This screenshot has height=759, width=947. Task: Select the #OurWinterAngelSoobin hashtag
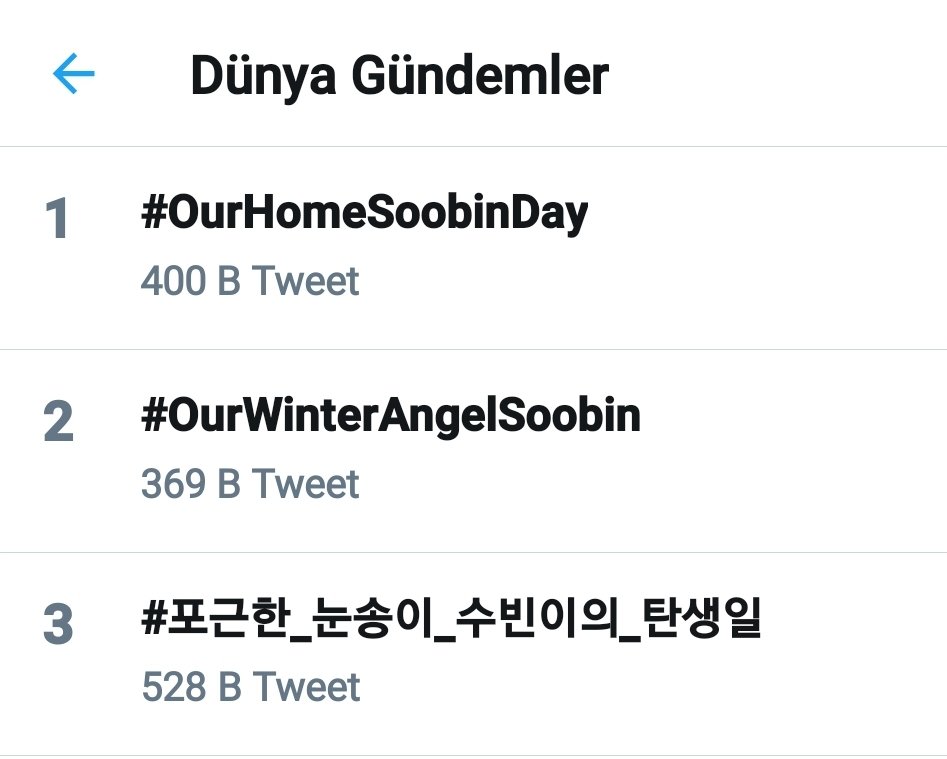click(390, 415)
